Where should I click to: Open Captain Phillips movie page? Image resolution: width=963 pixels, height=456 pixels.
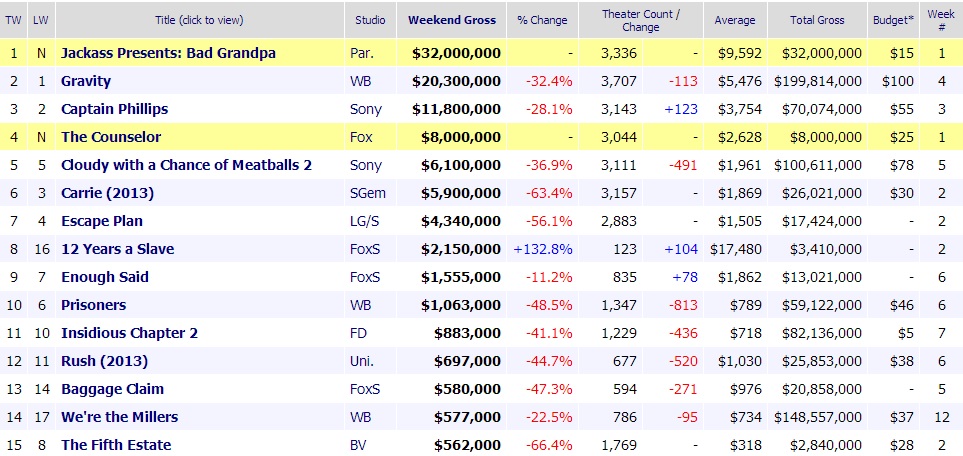[114, 109]
